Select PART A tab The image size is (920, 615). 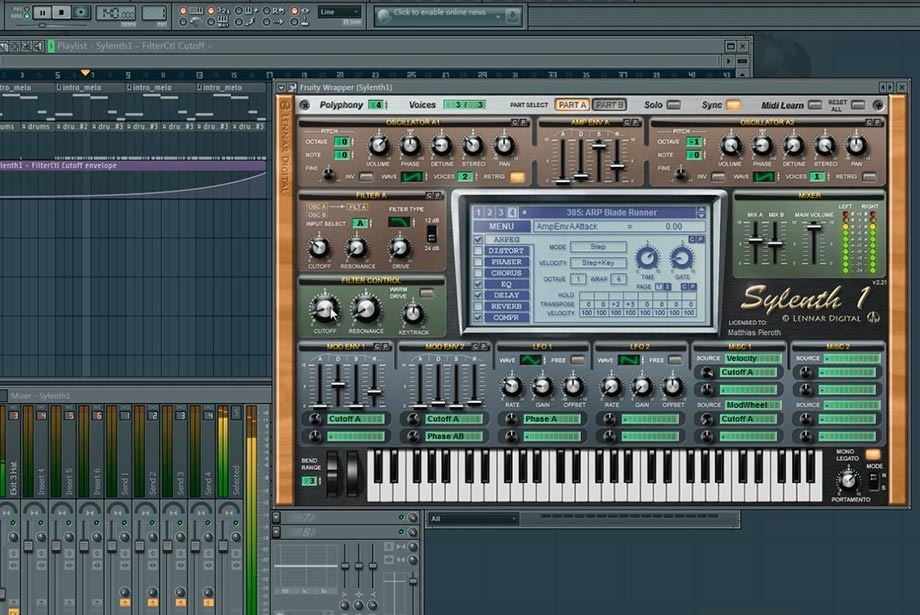[572, 105]
